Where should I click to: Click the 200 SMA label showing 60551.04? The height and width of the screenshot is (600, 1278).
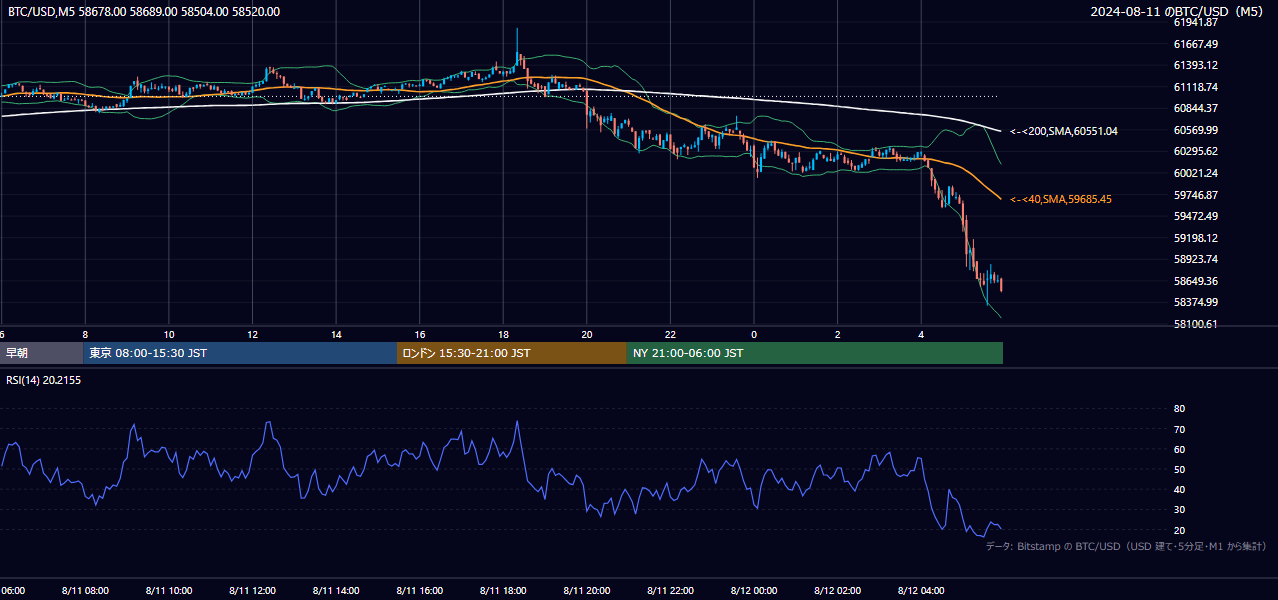(1064, 131)
